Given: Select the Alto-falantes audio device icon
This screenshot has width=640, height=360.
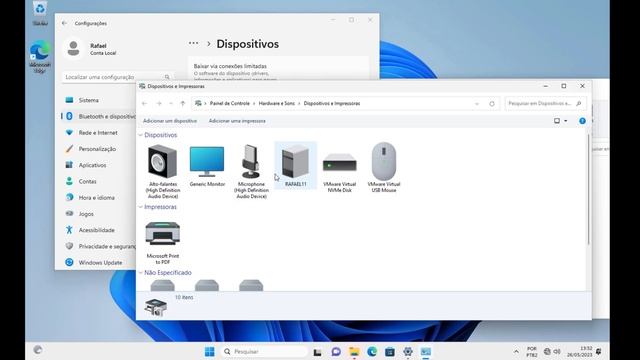Looking at the screenshot, I should click(162, 171).
